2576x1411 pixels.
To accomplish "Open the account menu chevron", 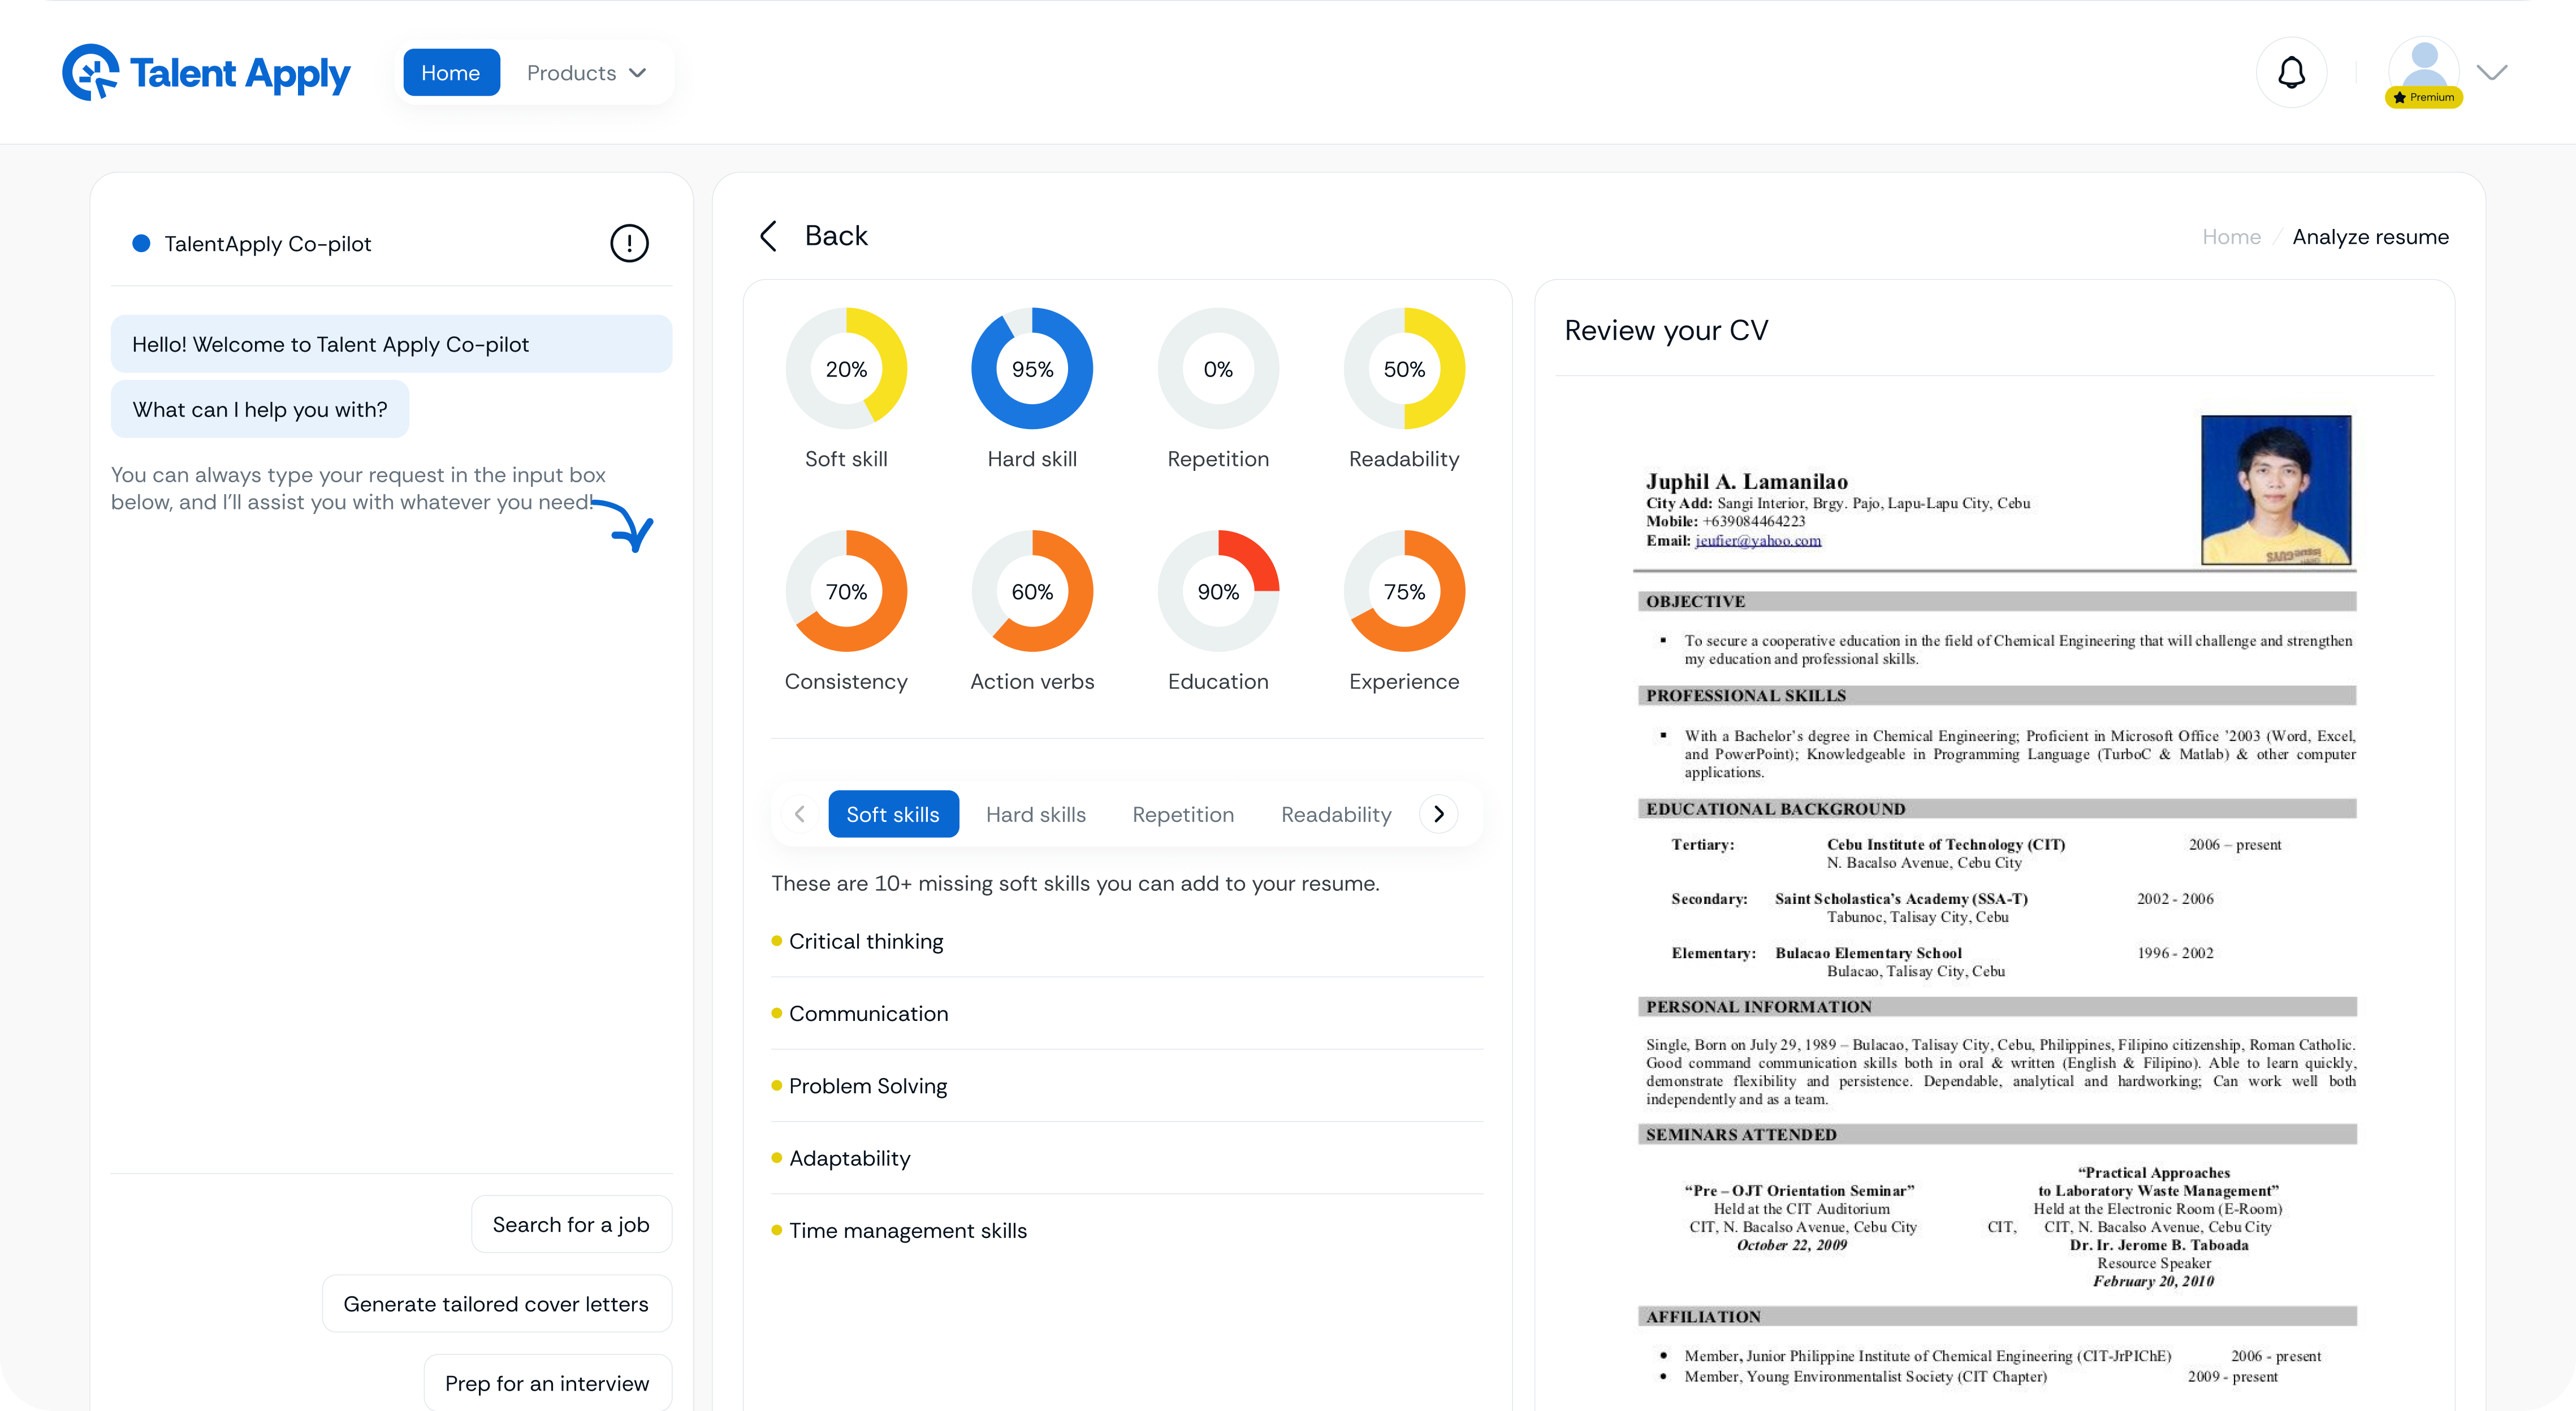I will point(2492,72).
